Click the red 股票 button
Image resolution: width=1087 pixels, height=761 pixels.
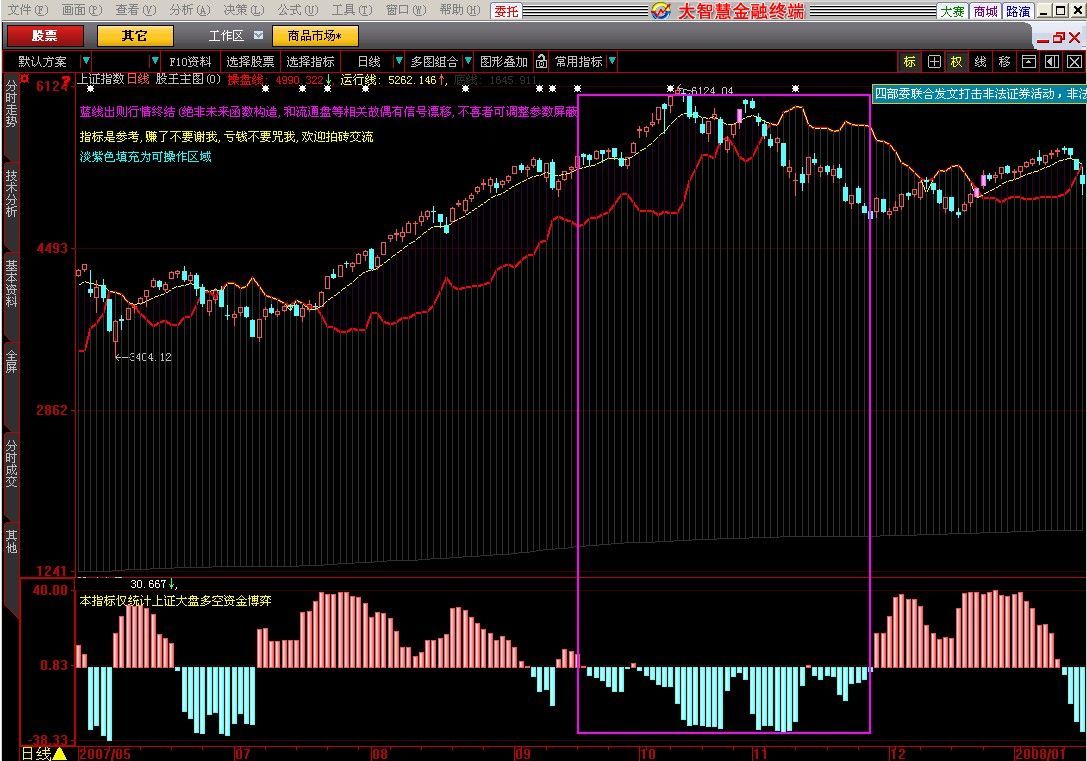[x=45, y=36]
